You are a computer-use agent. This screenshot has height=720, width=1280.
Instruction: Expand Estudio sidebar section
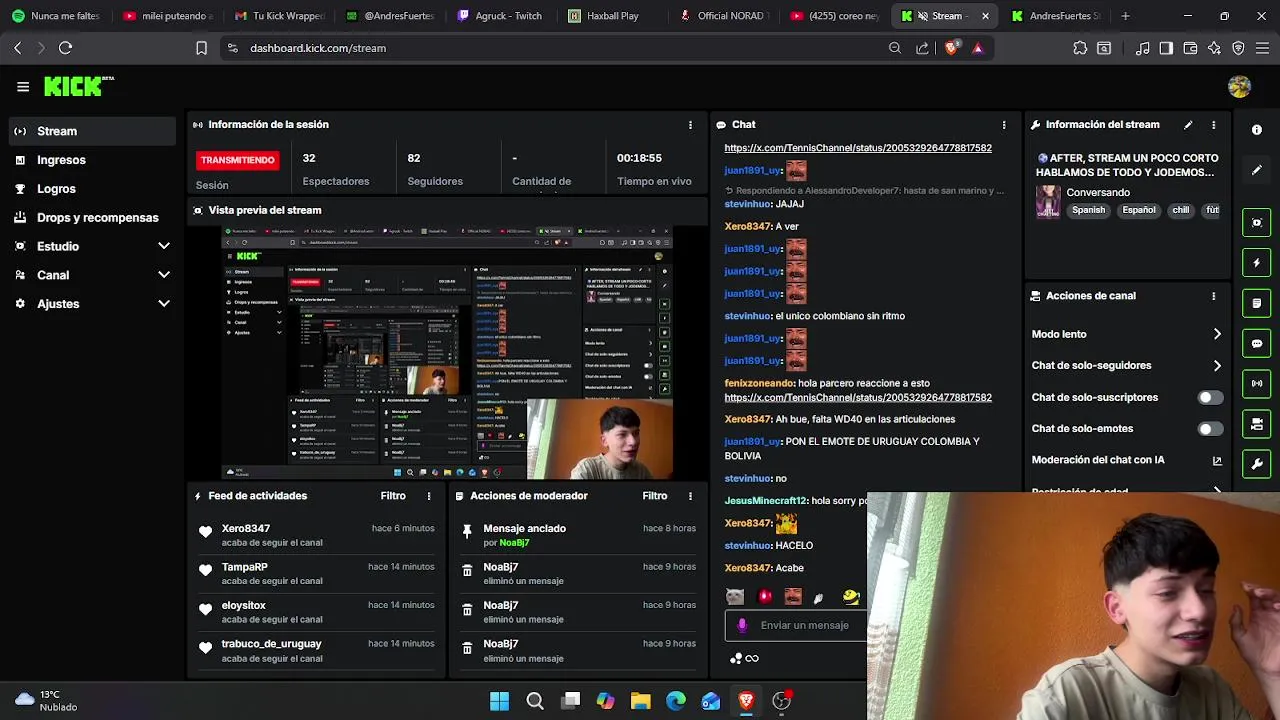click(164, 246)
